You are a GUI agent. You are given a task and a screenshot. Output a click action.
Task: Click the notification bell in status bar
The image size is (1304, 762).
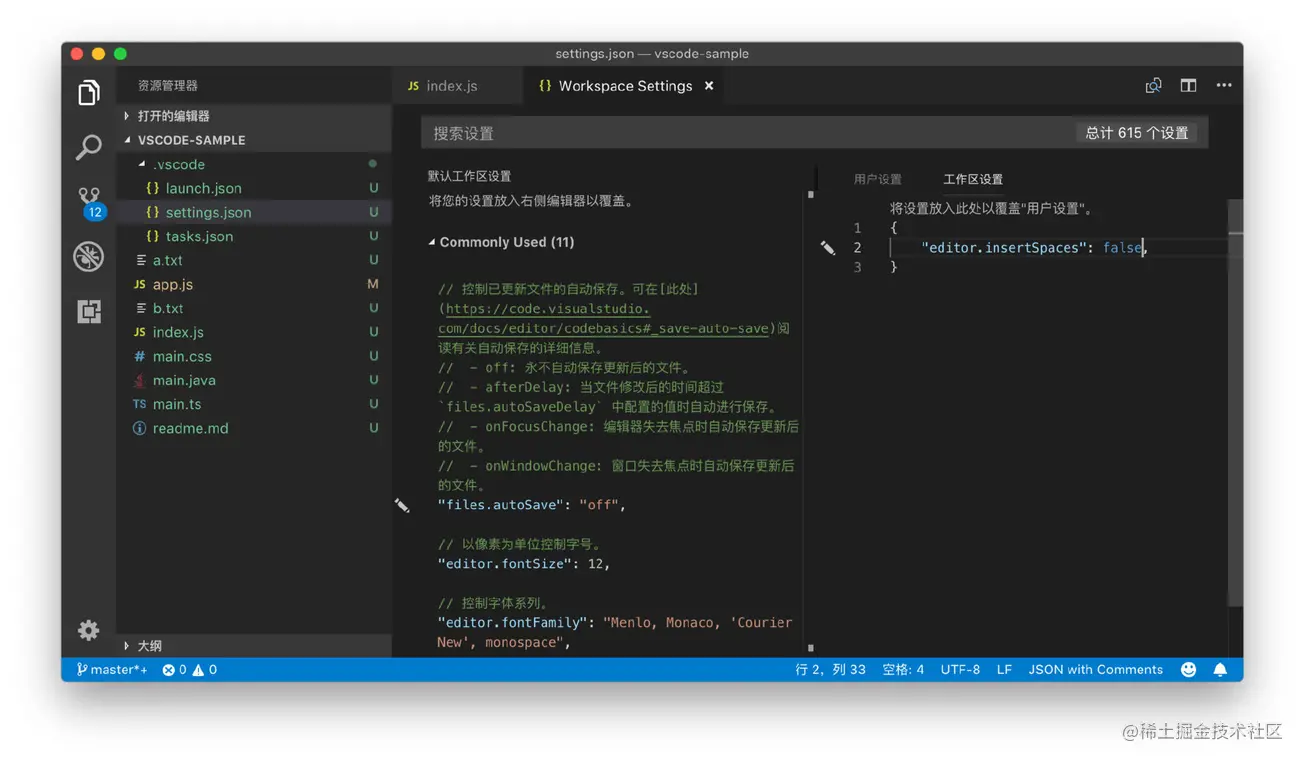tap(1220, 670)
